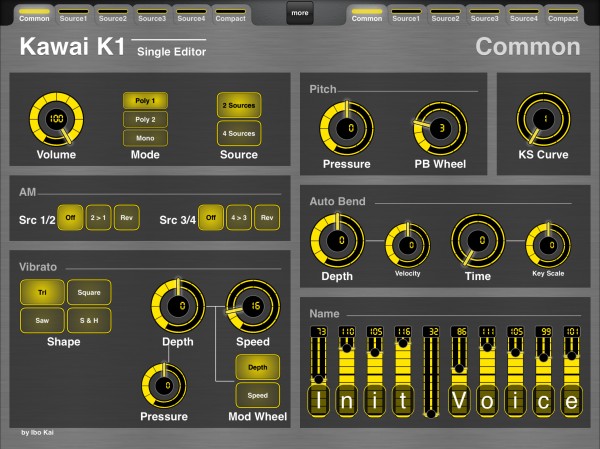Set Src 1/2 AM to Off
600x449 pixels.
click(70, 217)
